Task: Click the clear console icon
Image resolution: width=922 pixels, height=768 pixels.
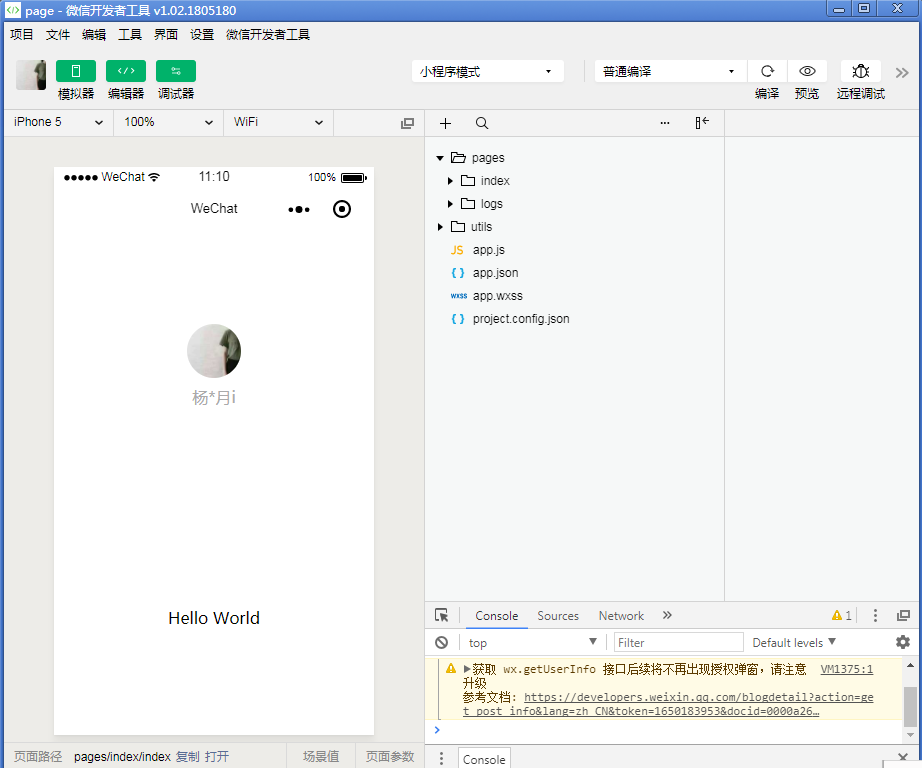Action: point(442,642)
